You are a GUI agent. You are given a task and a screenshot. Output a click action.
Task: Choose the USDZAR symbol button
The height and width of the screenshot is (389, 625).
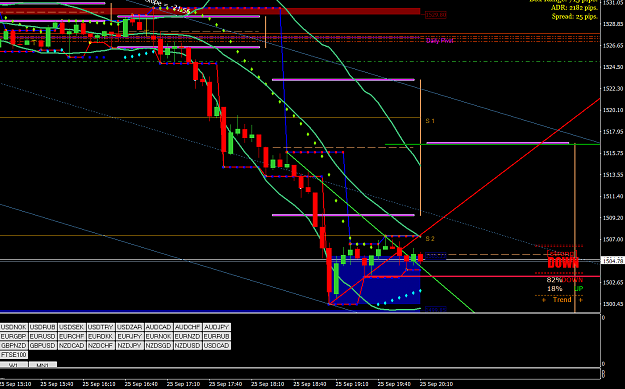(130, 327)
